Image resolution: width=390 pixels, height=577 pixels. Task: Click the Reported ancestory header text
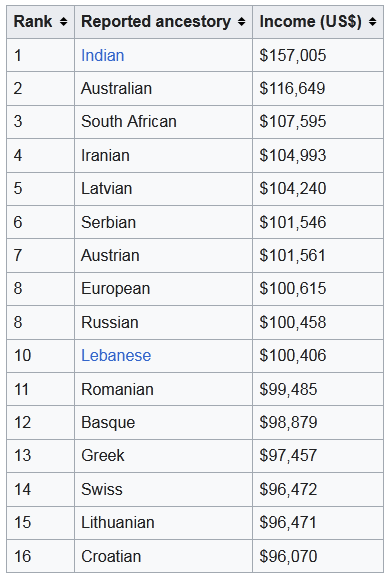click(156, 22)
